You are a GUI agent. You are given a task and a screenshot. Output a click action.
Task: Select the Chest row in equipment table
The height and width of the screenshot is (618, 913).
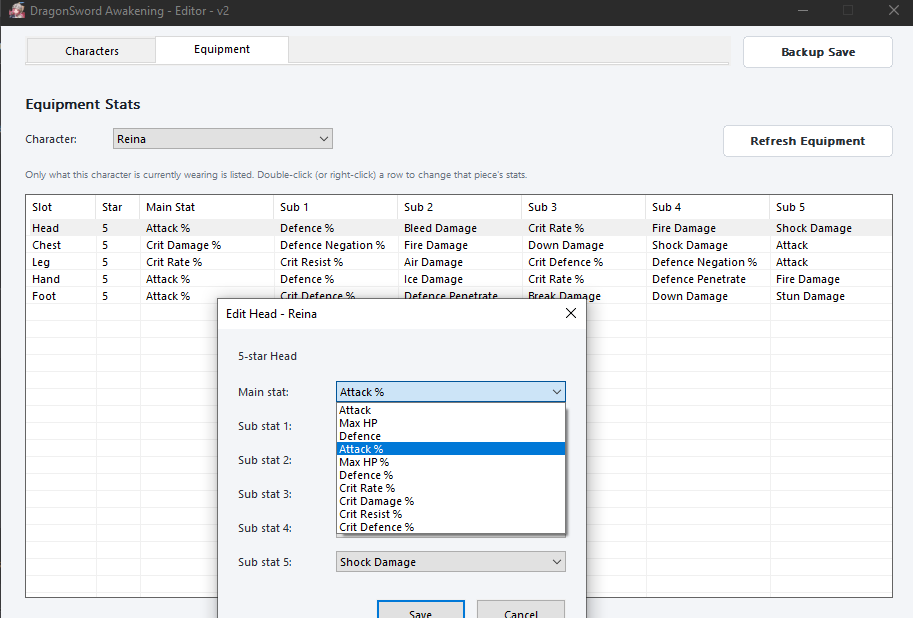tap(459, 245)
